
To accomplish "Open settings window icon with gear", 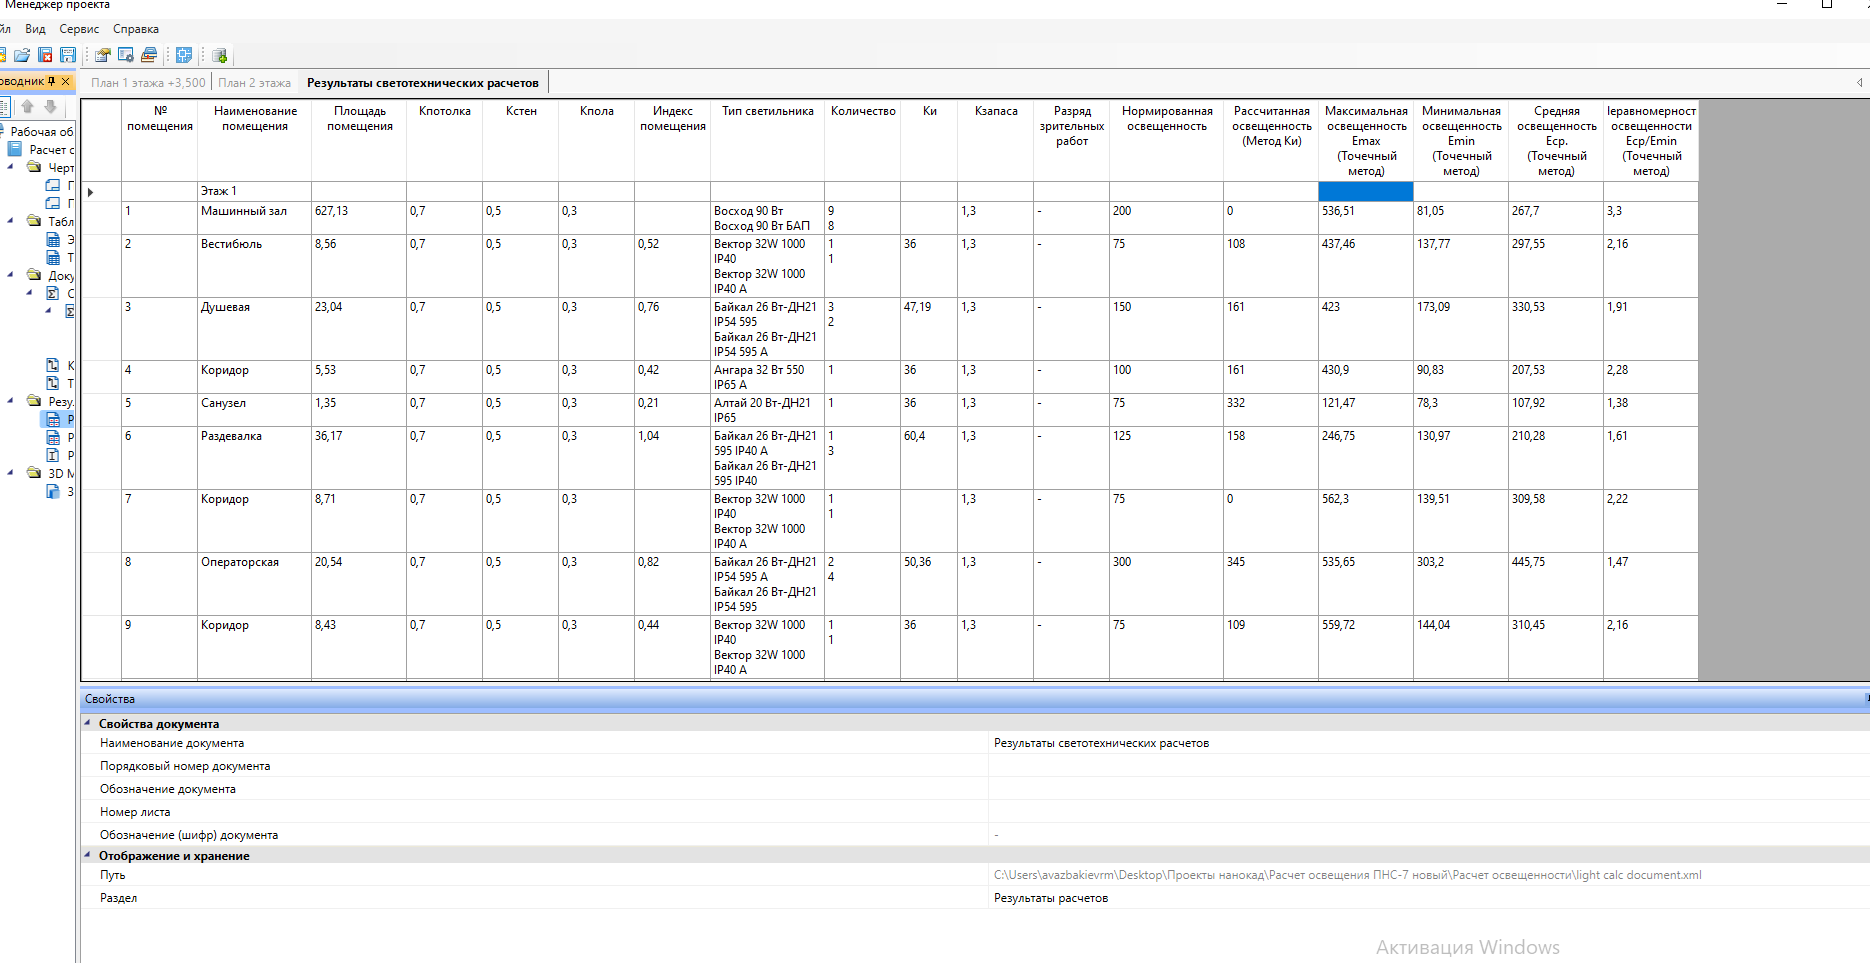I will [126, 55].
